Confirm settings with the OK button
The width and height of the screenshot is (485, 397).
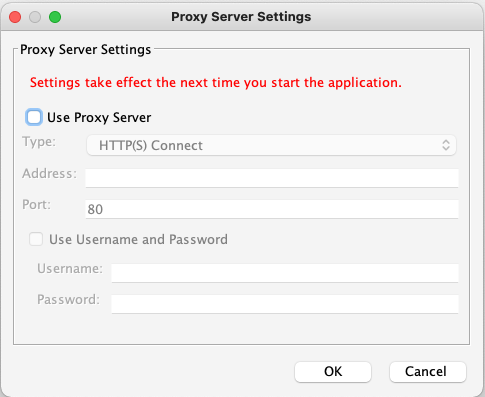(x=333, y=372)
